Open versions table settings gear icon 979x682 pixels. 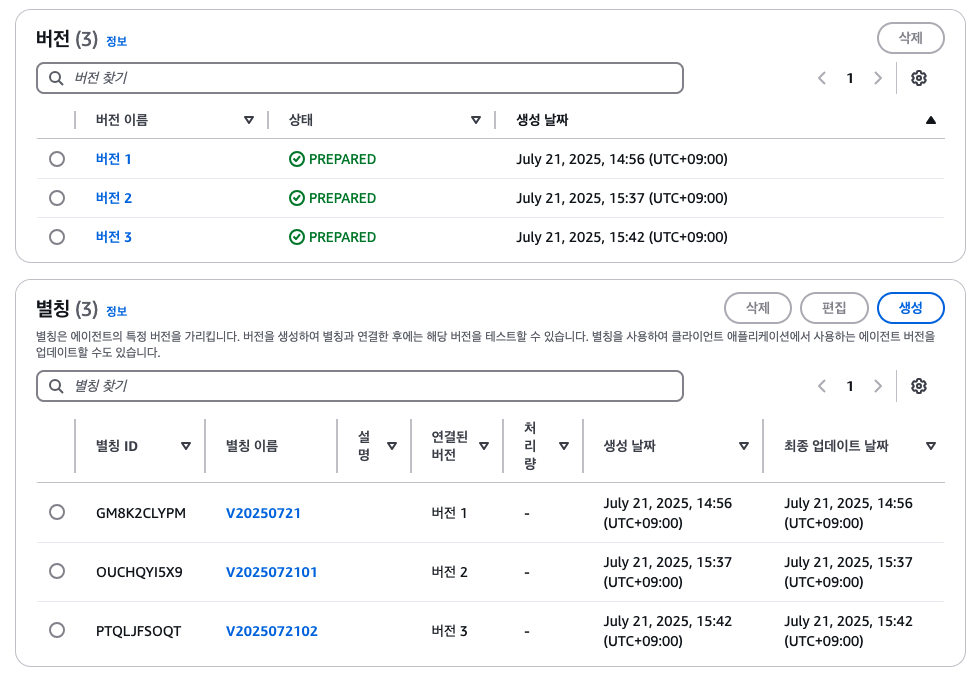coord(918,78)
